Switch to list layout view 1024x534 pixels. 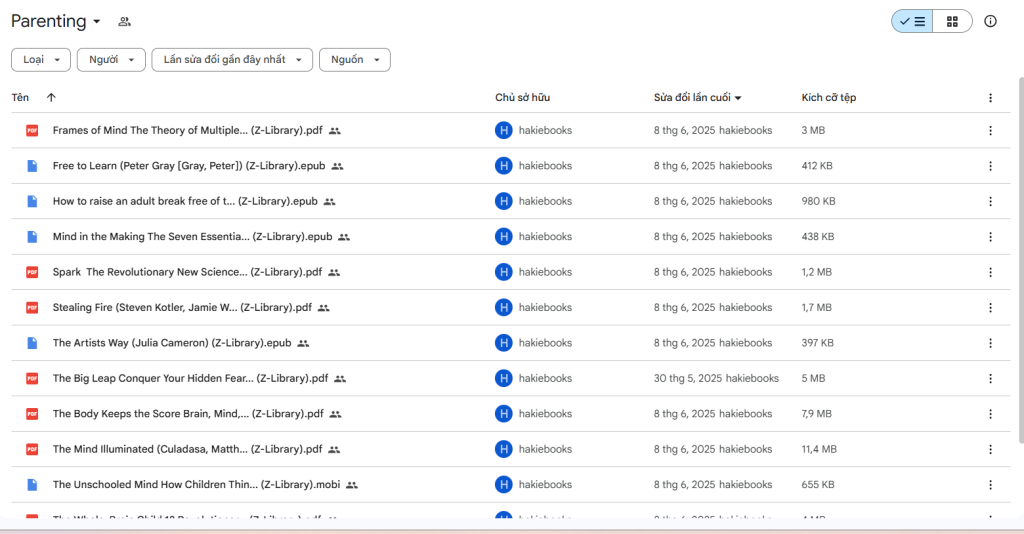[912, 22]
